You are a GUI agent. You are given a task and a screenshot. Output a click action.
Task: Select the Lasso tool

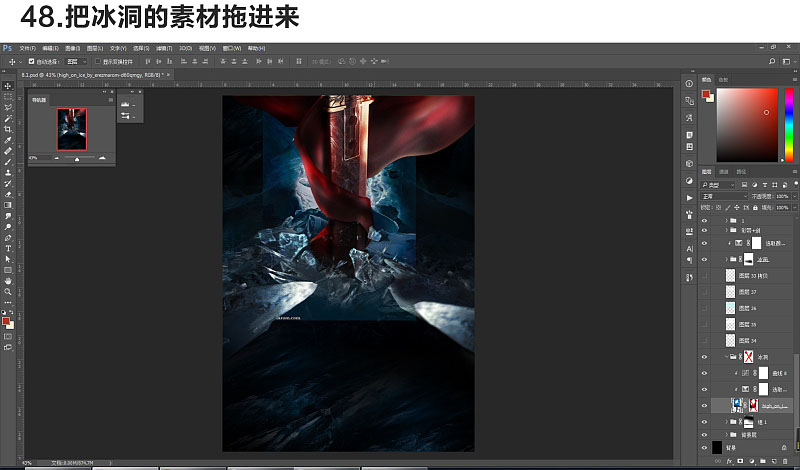(8, 108)
